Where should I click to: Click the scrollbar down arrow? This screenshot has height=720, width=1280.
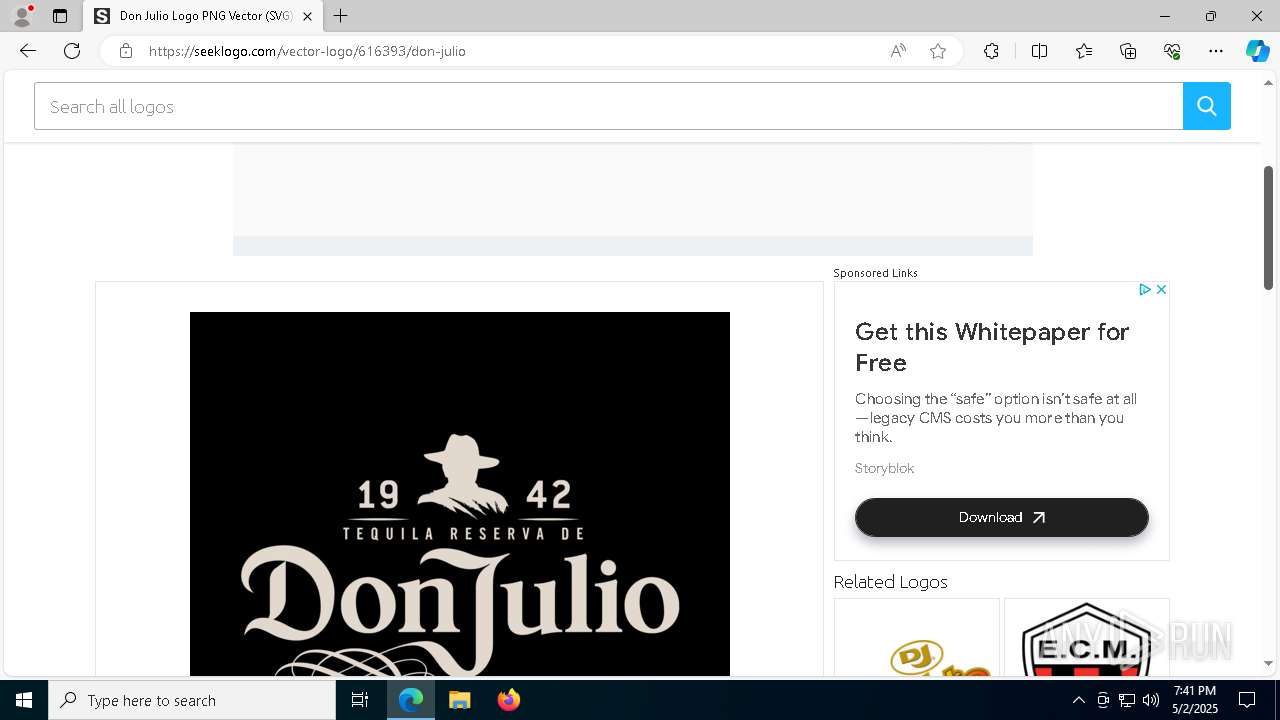[1268, 663]
